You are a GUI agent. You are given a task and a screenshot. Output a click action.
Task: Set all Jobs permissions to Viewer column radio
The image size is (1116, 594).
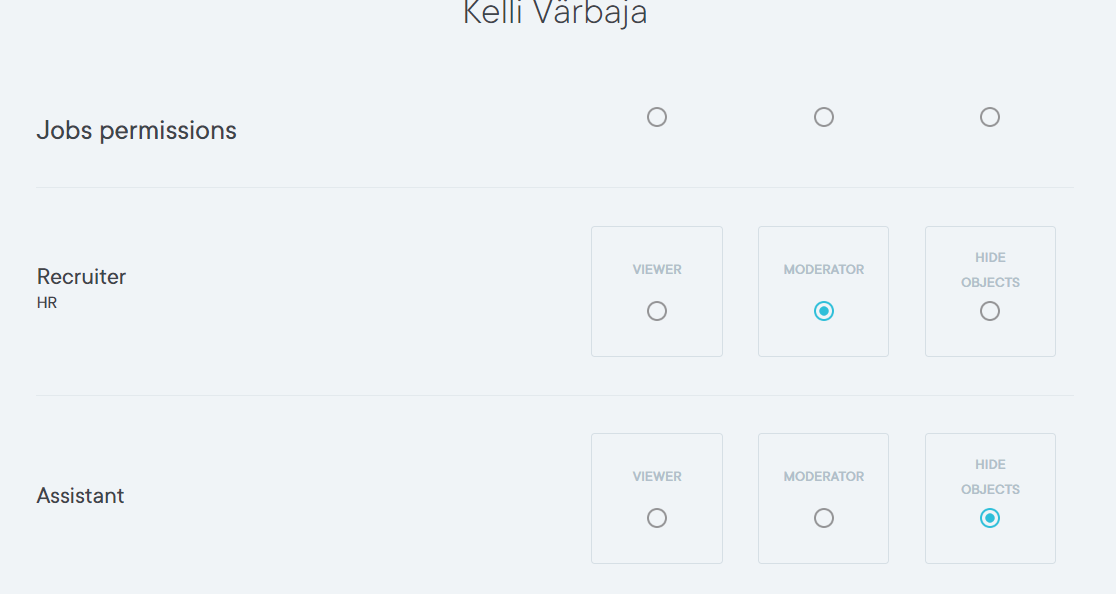tap(657, 117)
